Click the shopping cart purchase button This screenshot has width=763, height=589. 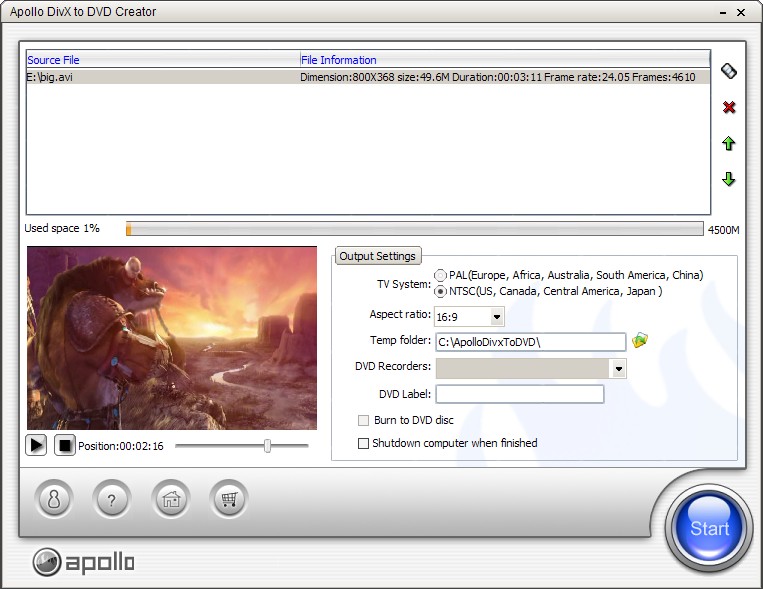(229, 500)
